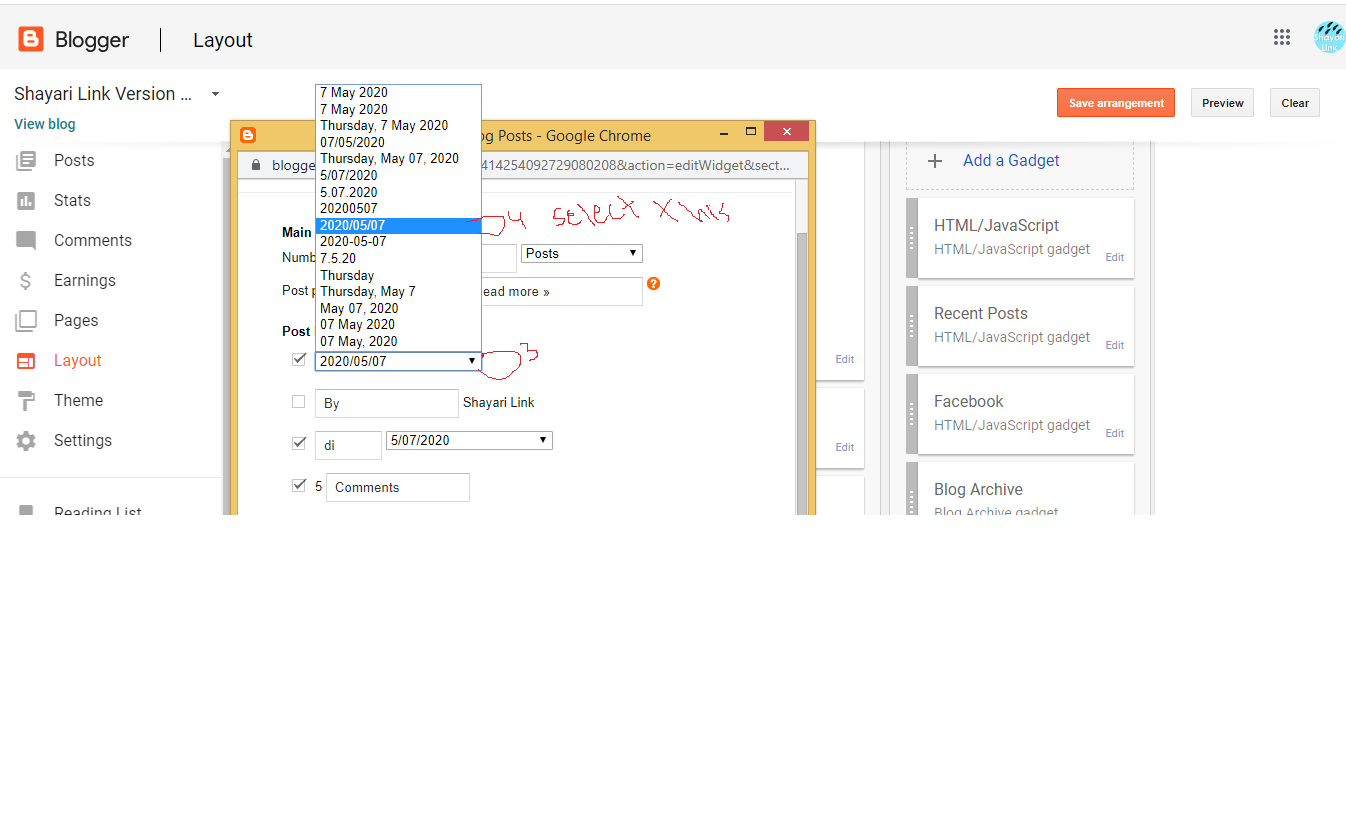Enable the By author checkbox

tap(298, 402)
